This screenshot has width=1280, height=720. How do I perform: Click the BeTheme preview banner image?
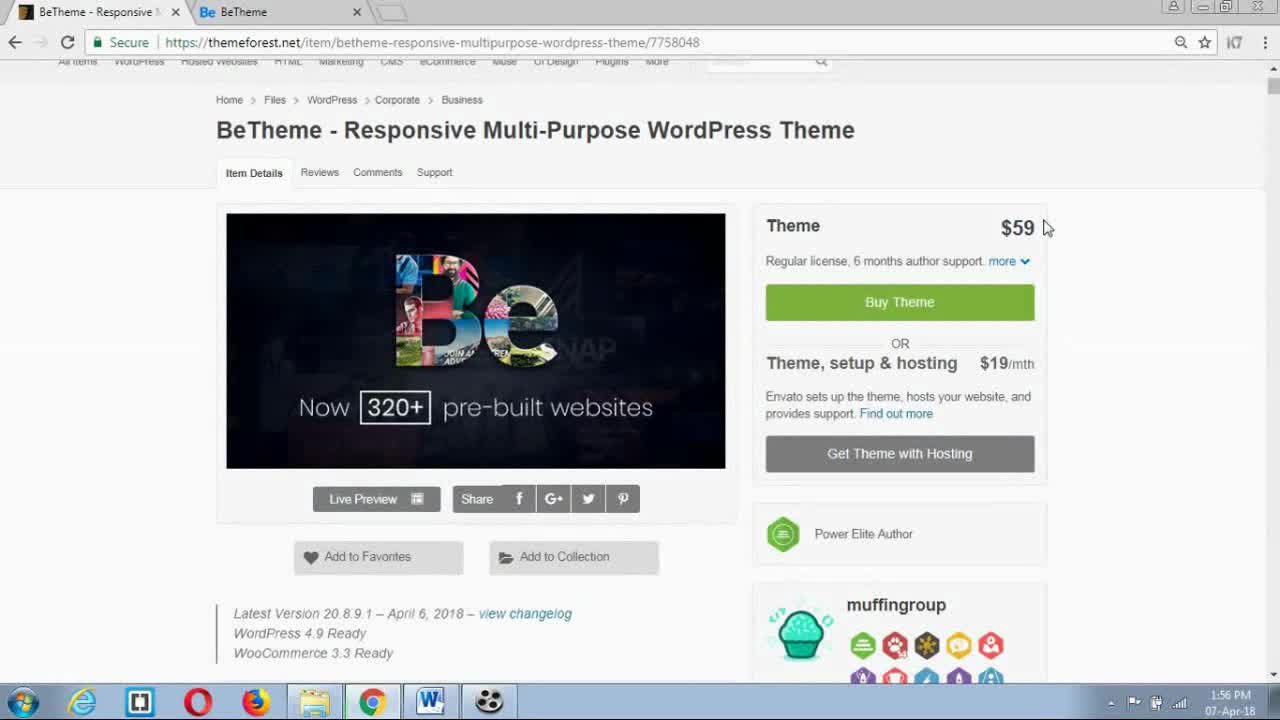(476, 341)
